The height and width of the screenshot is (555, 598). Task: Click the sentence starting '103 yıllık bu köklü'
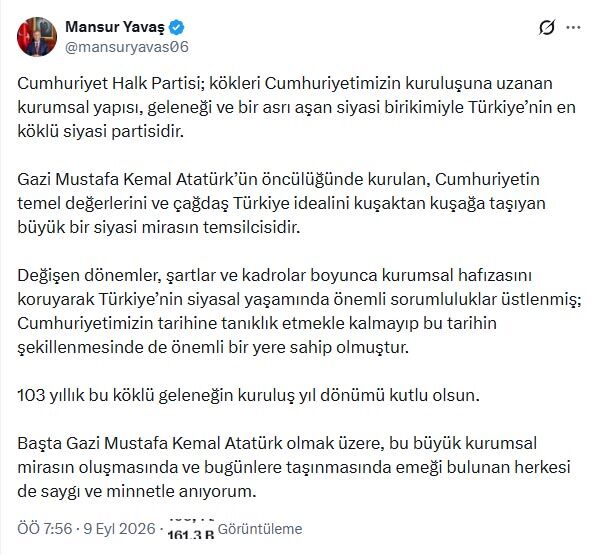click(x=248, y=395)
